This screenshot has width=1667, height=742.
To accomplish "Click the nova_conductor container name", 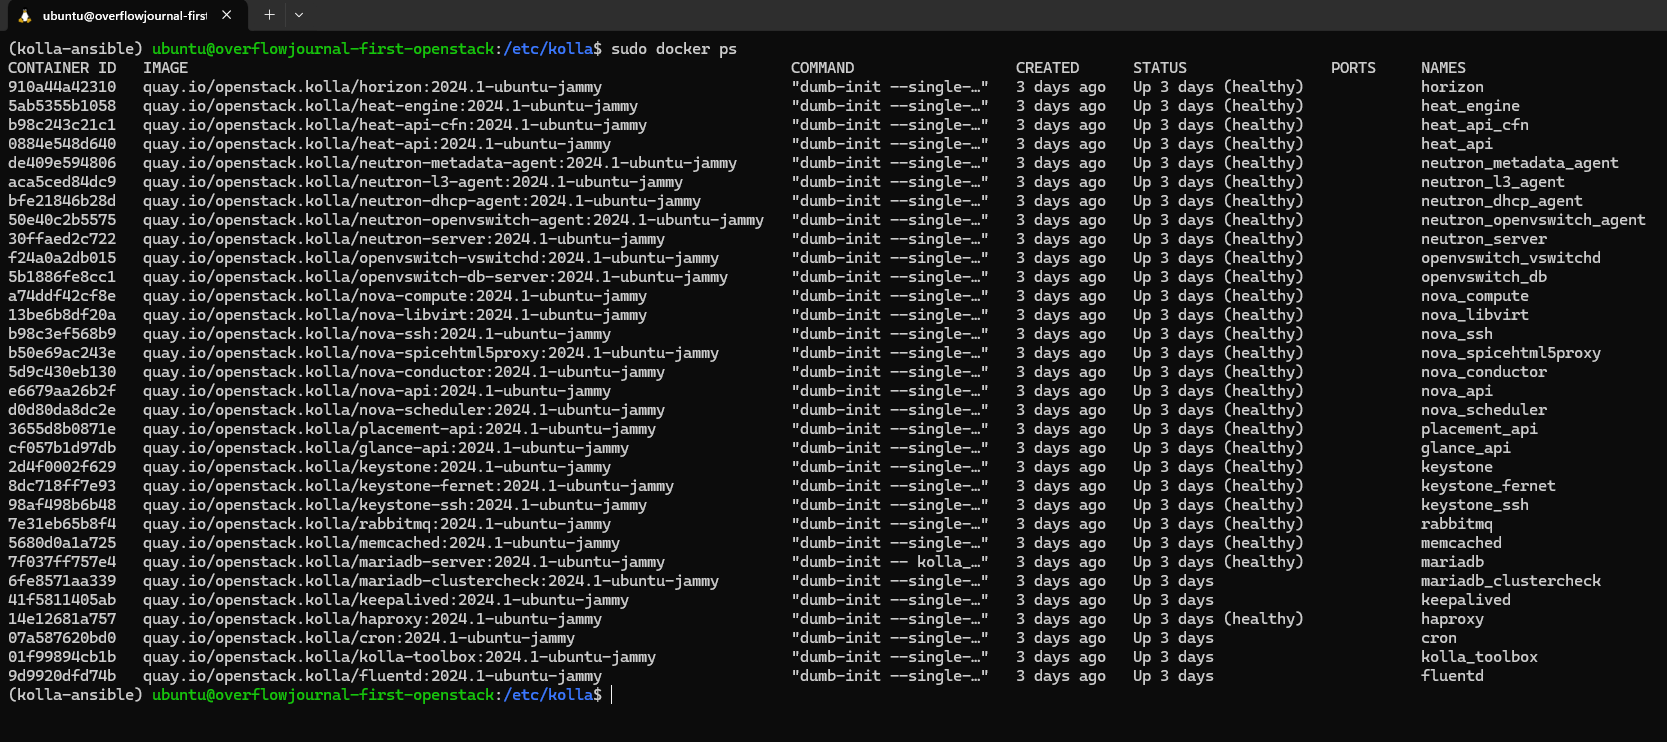I will [1484, 372].
